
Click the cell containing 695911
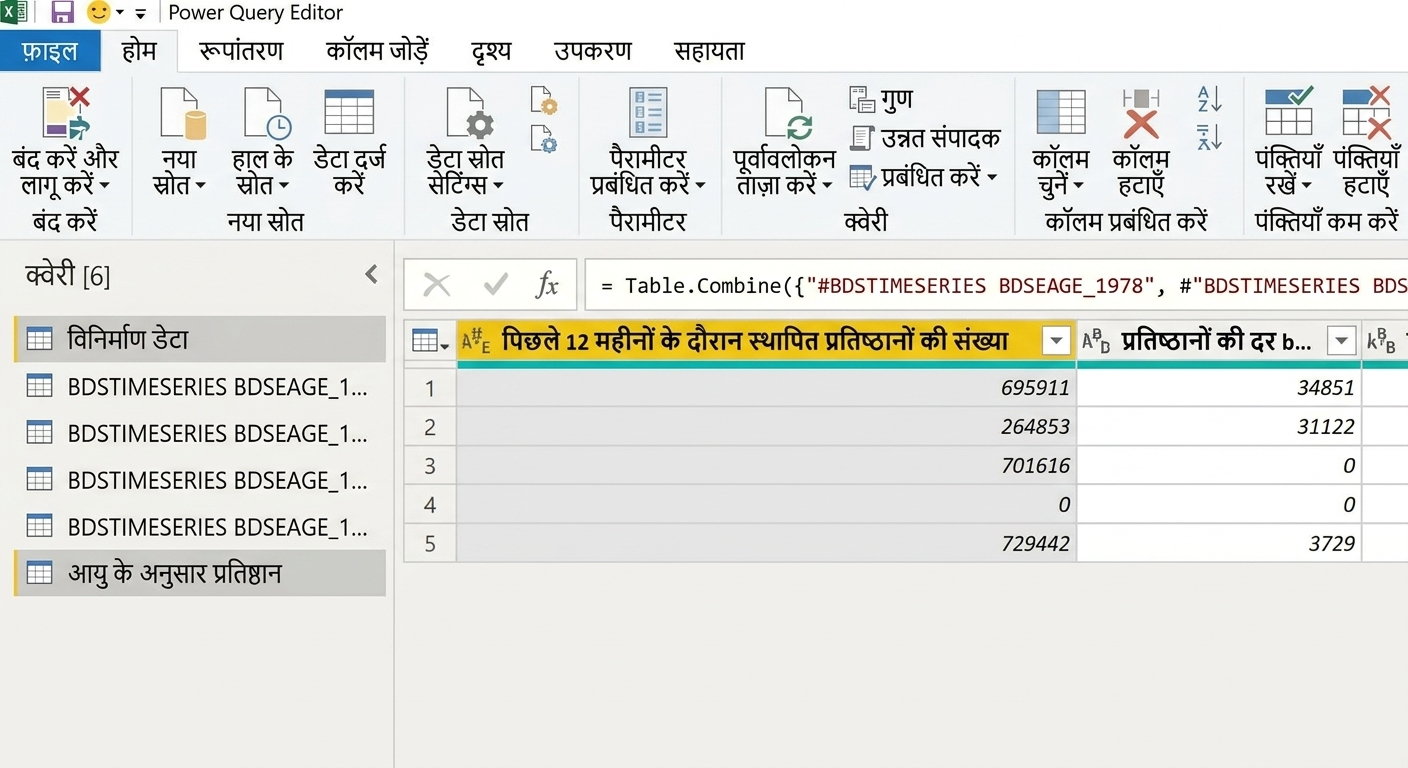[x=766, y=387]
